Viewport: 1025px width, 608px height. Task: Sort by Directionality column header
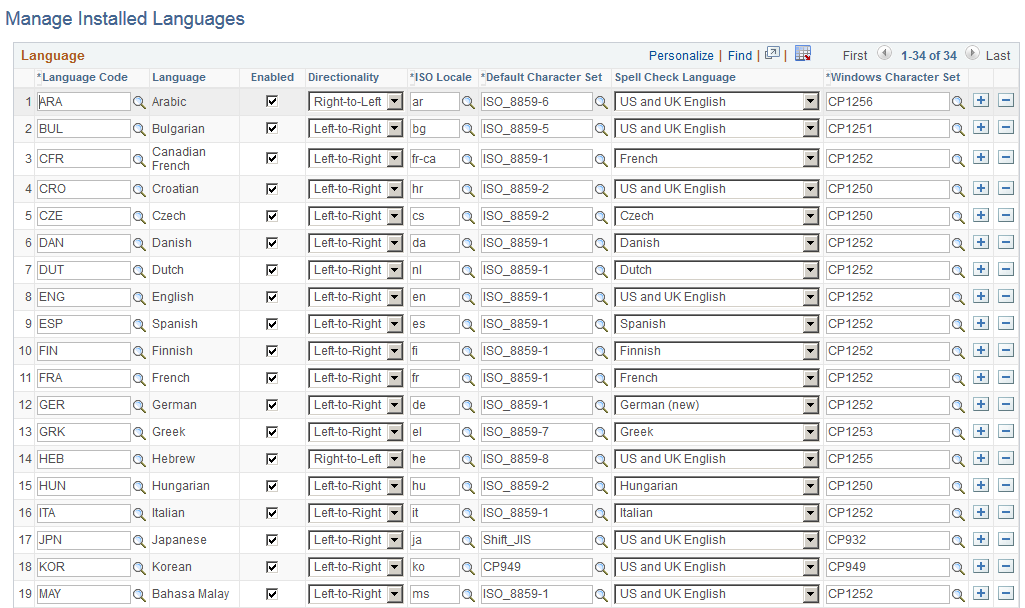(x=344, y=77)
